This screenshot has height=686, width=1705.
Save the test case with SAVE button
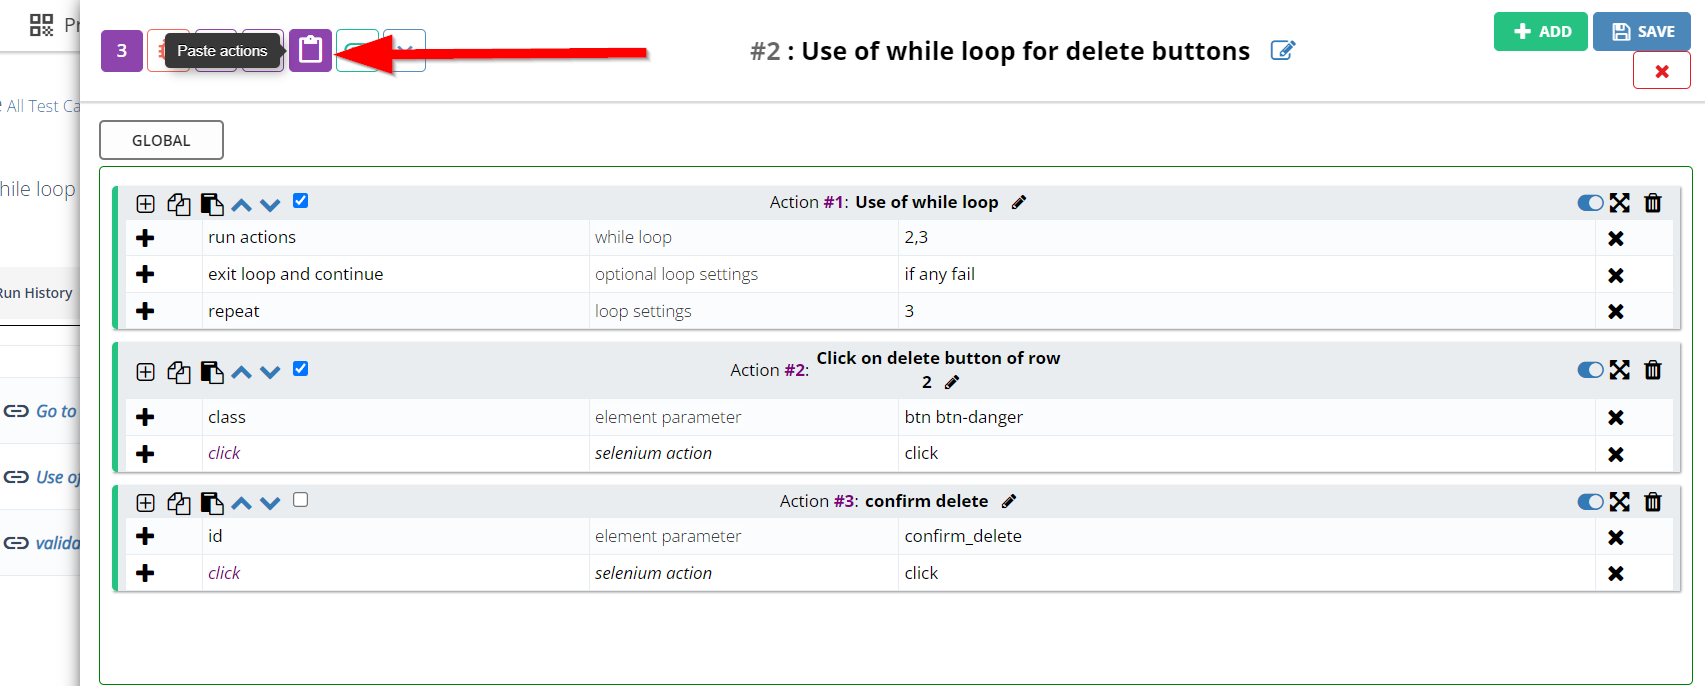(1641, 32)
